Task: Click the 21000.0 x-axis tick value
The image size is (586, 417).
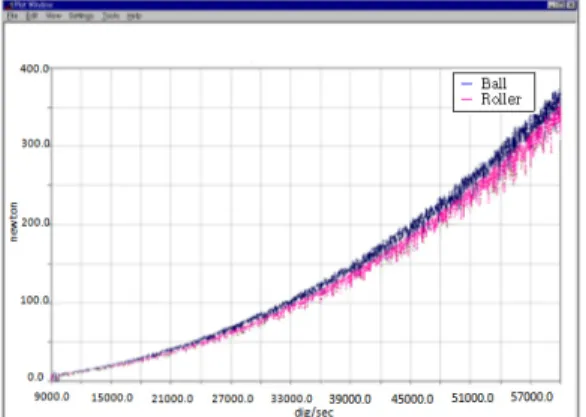Action: [x=172, y=399]
